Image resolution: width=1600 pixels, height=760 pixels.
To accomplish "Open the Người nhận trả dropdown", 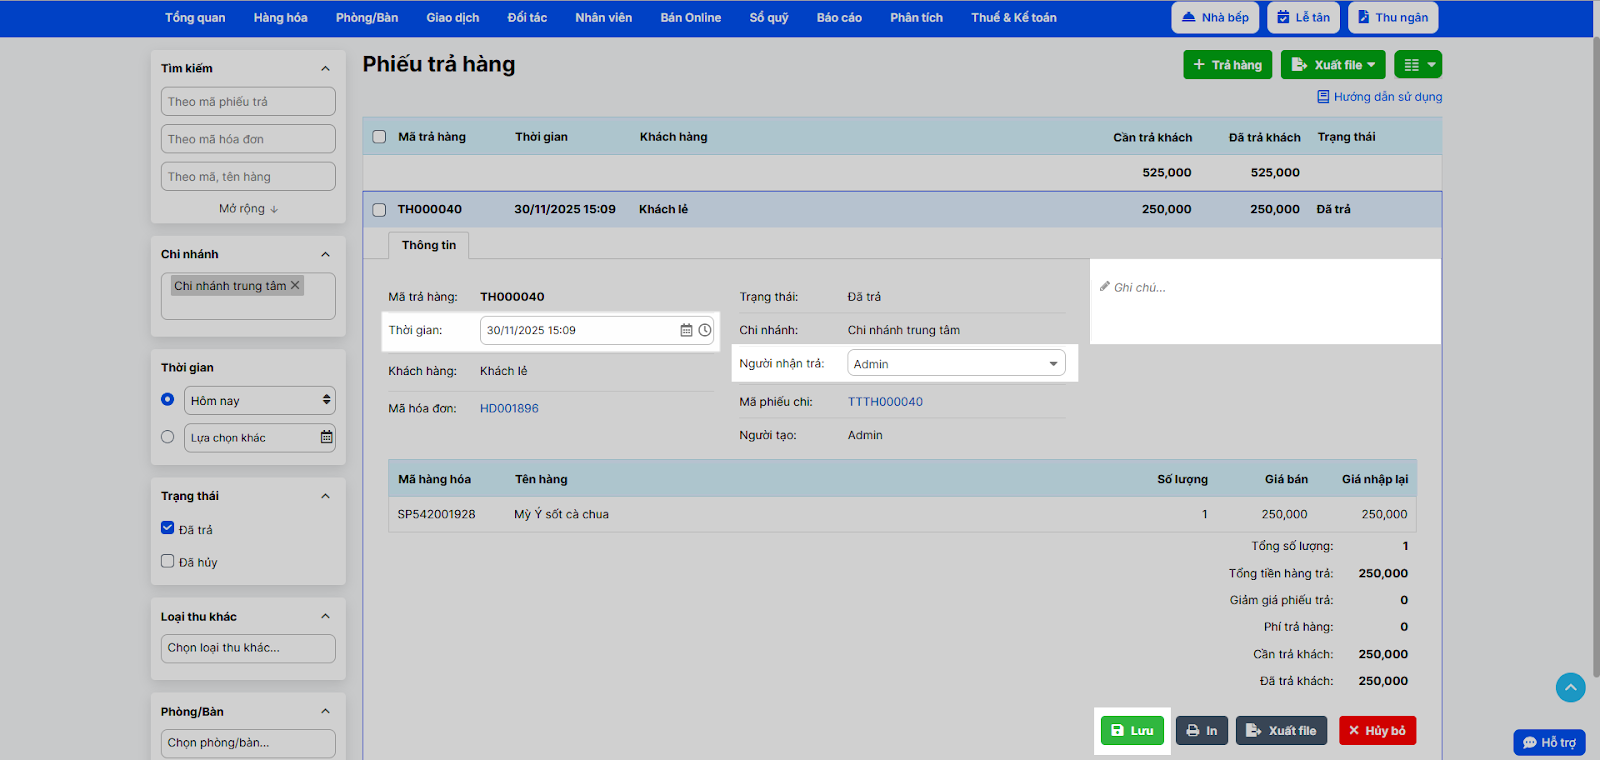I will pyautogui.click(x=955, y=364).
